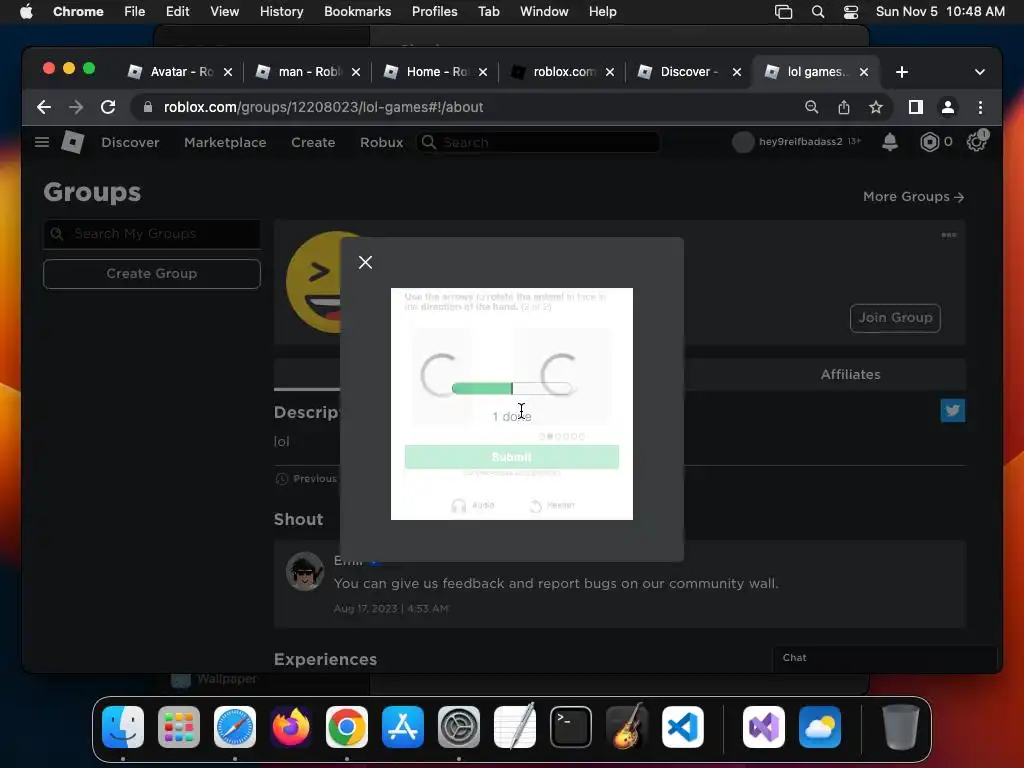Click the browser forward arrow

click(x=76, y=107)
